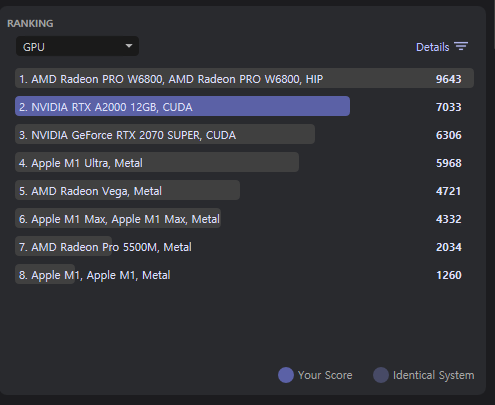Open the Details link
The width and height of the screenshot is (495, 405).
[432, 47]
